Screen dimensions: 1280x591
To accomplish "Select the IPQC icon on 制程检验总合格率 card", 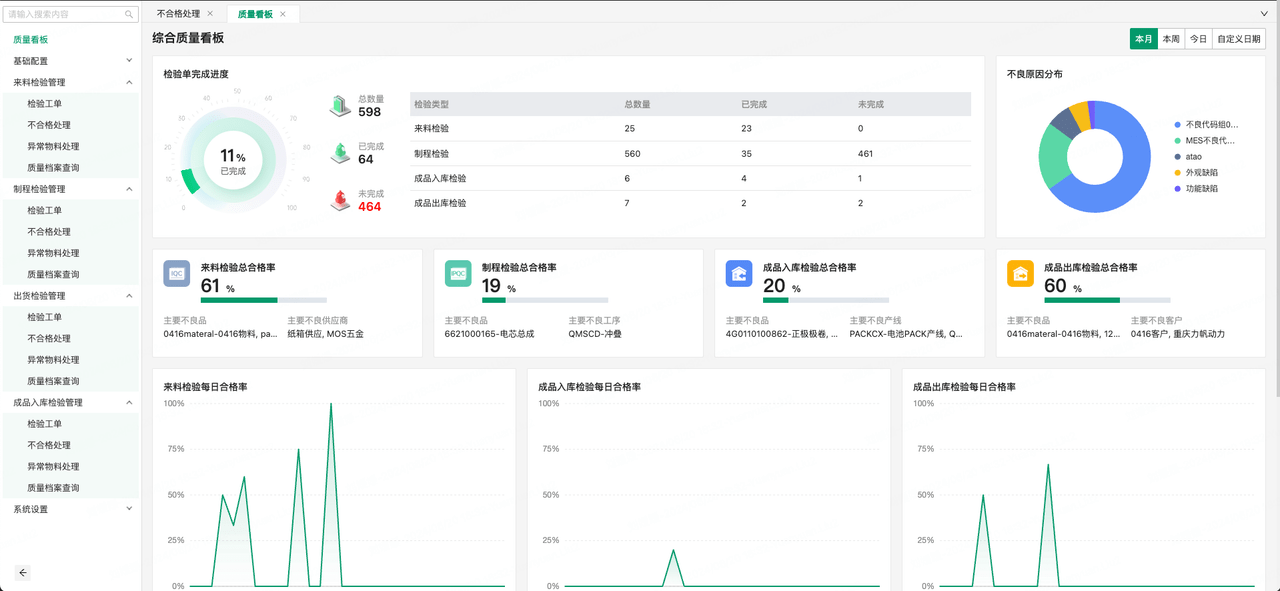I will coord(458,272).
